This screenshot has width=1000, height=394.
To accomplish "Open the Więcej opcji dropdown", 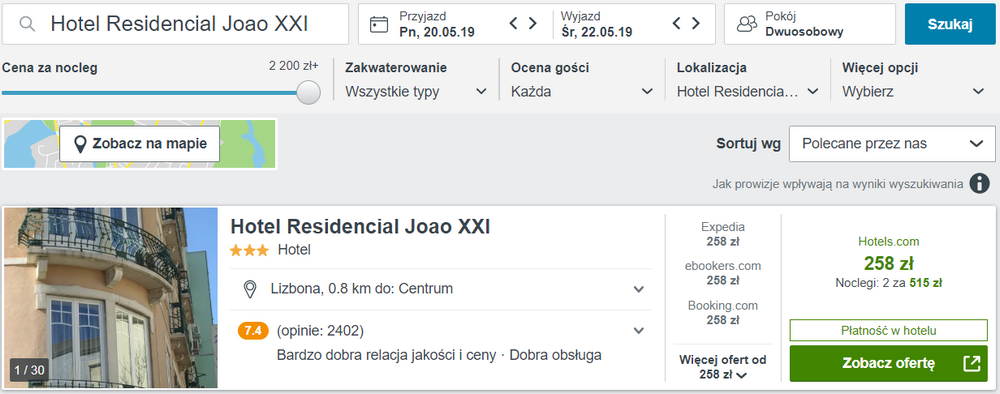I will pos(913,92).
